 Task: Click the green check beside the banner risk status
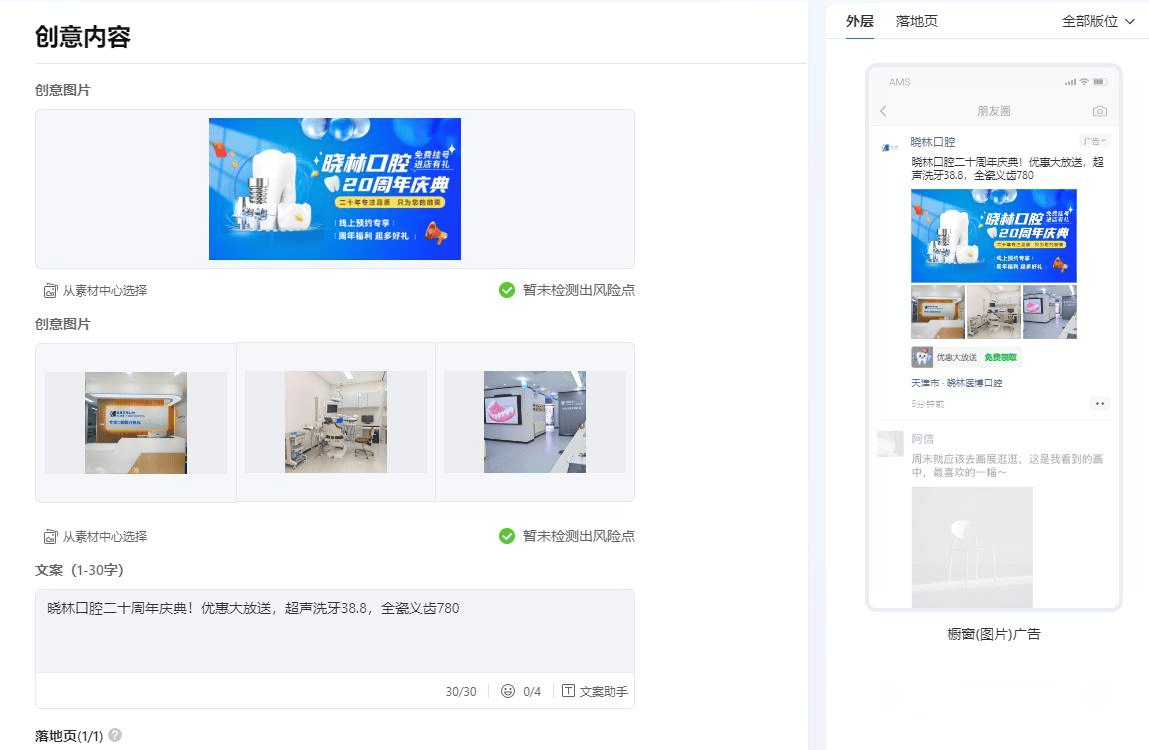(x=507, y=290)
